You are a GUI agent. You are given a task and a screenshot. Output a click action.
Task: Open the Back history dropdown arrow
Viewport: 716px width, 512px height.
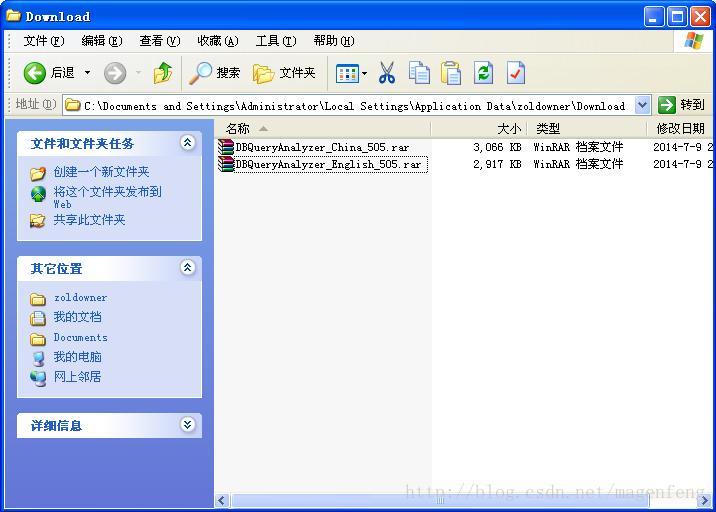pyautogui.click(x=87, y=73)
